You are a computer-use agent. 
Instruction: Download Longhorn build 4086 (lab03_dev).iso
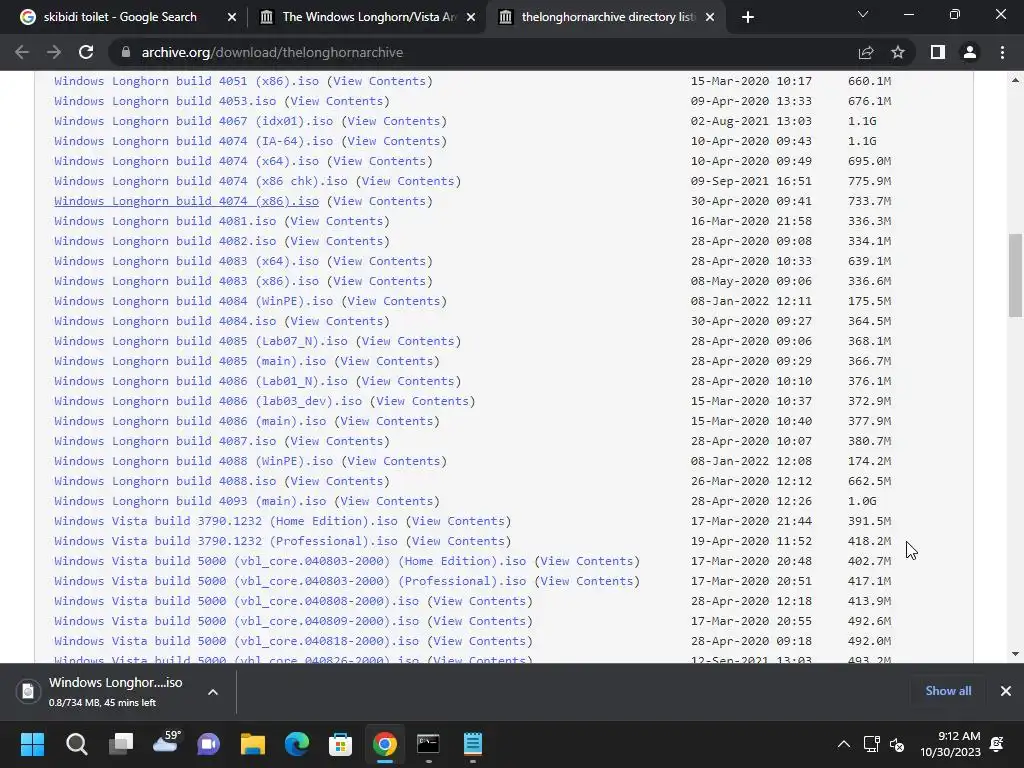[x=208, y=401]
